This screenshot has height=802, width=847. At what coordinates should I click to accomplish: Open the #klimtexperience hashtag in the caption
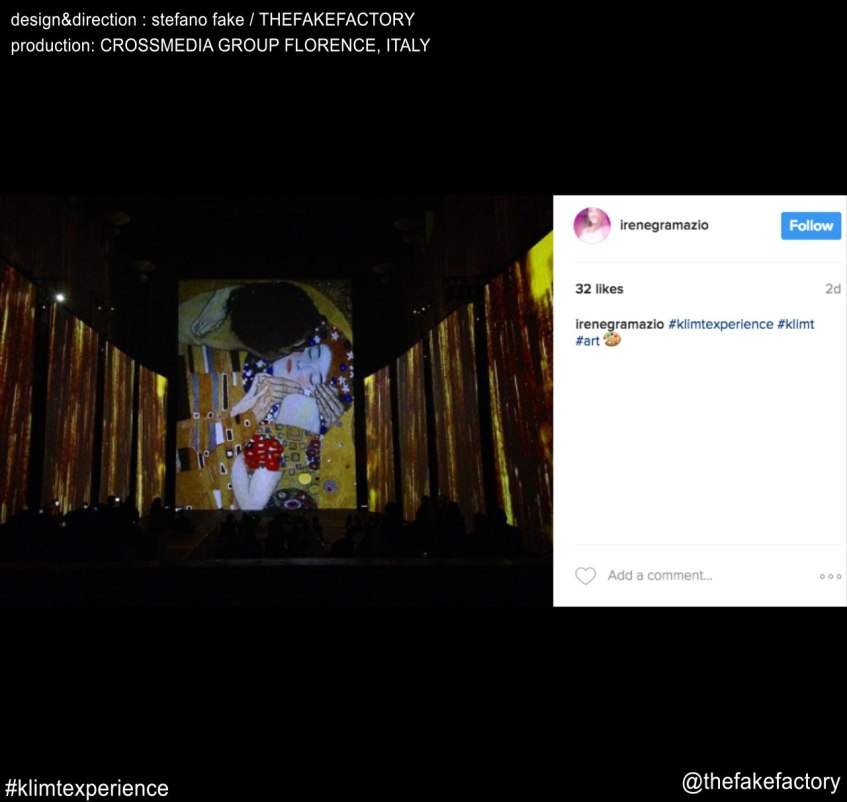click(x=720, y=324)
